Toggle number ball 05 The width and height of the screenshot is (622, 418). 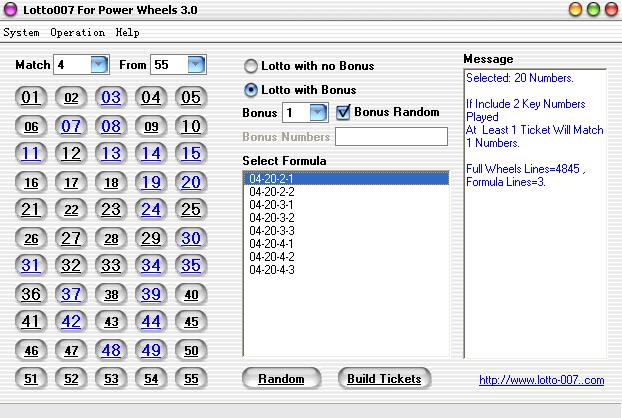coord(191,98)
